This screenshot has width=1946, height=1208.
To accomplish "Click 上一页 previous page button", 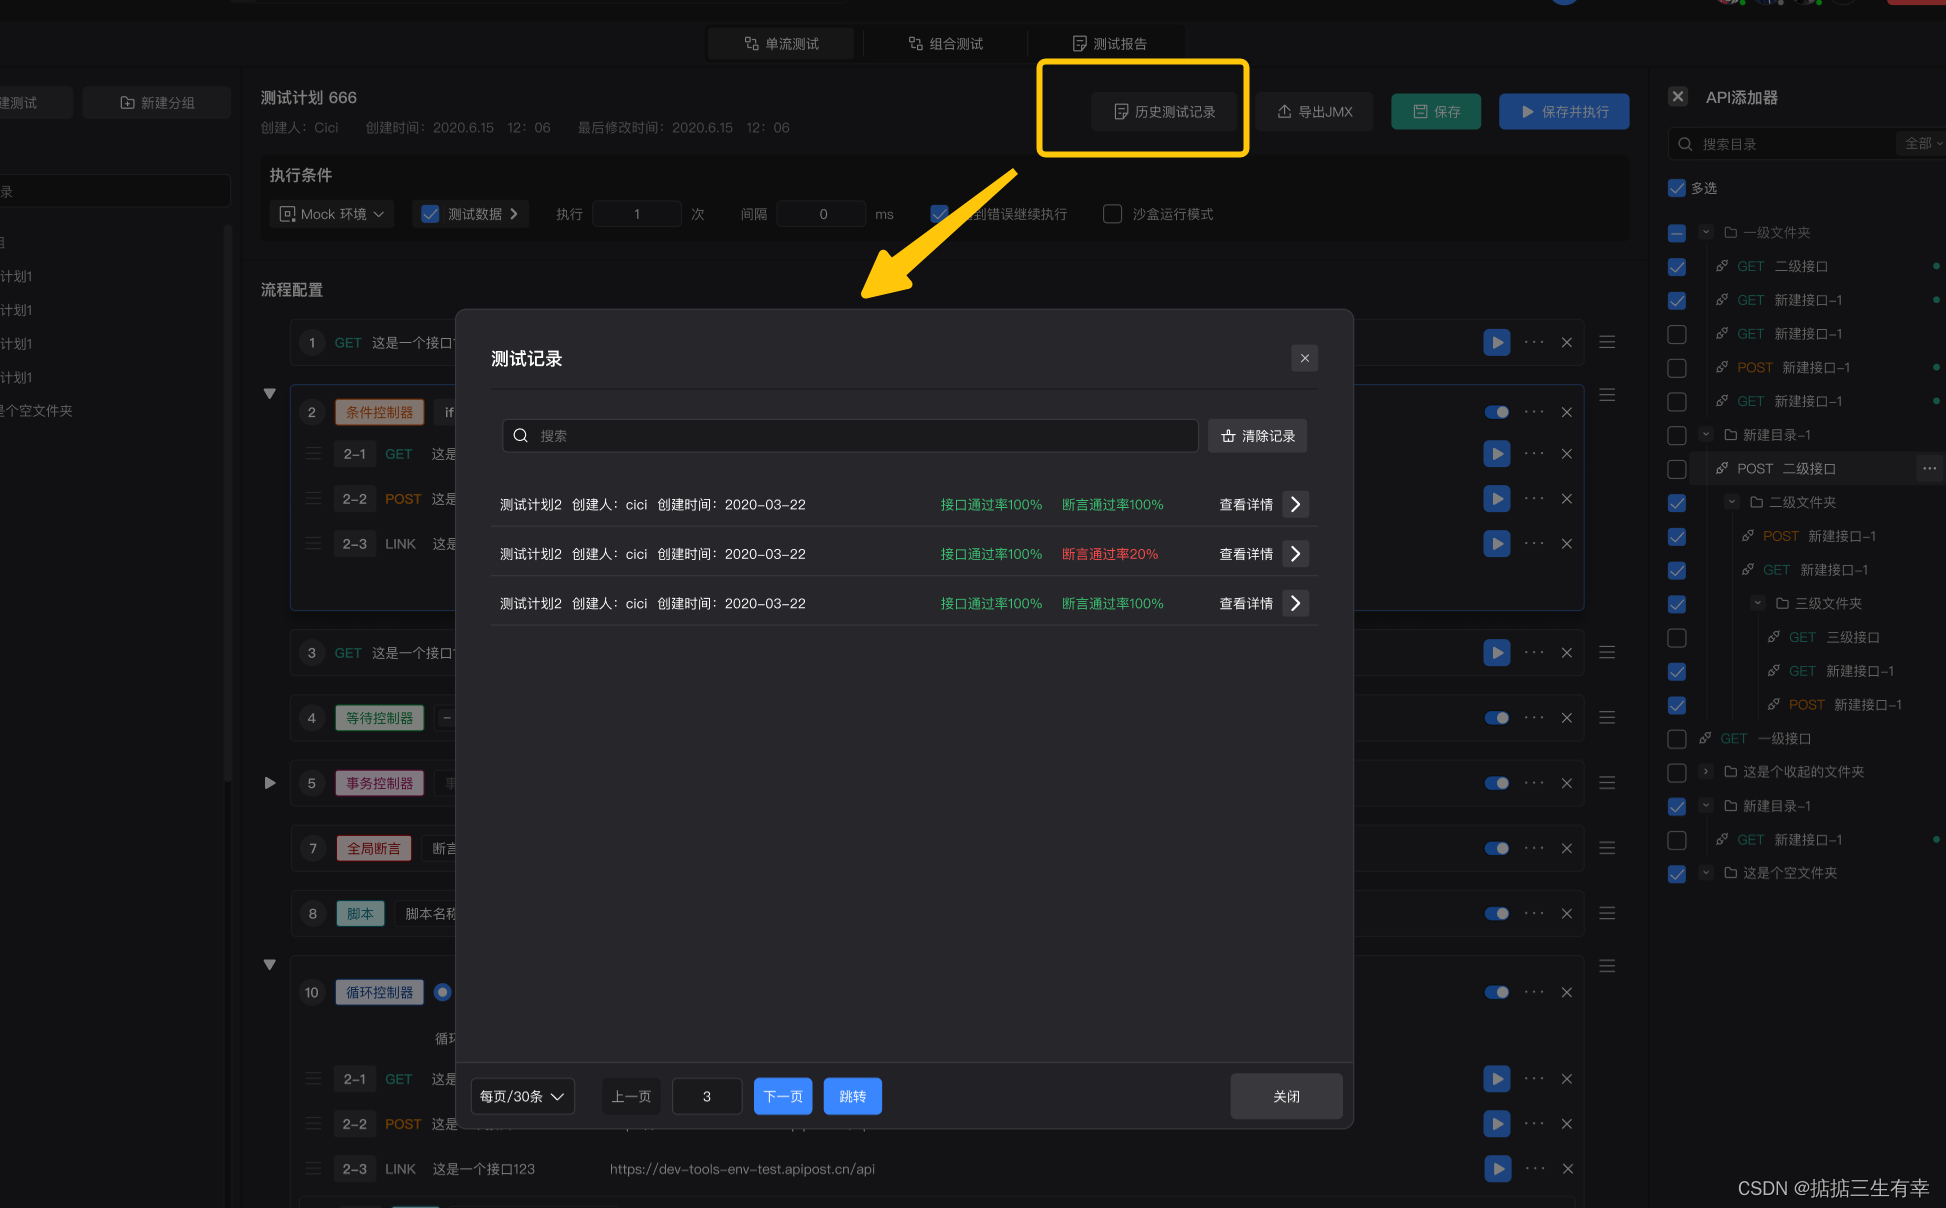I will (x=631, y=1096).
